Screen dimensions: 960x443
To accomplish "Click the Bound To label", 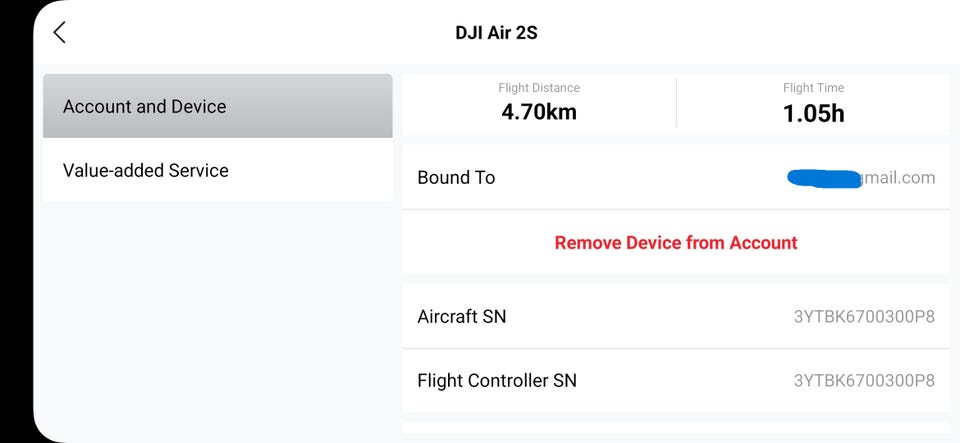I will [456, 177].
